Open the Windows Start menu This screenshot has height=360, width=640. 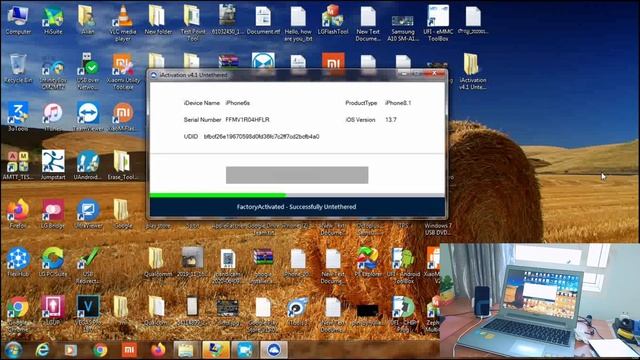coord(13,350)
